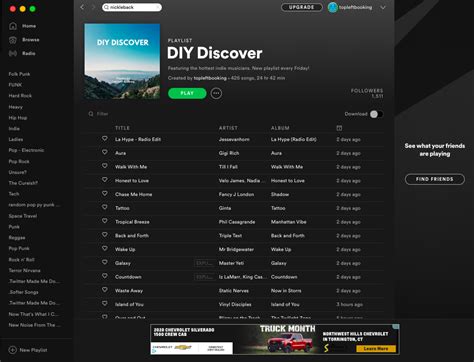474x362 pixels.
Task: Open artist Fancy J London
Action: pos(236,194)
